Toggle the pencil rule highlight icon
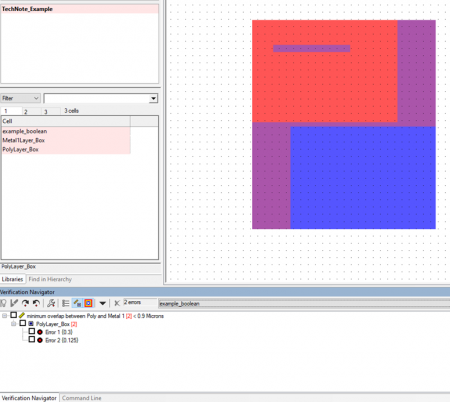 tap(77, 303)
